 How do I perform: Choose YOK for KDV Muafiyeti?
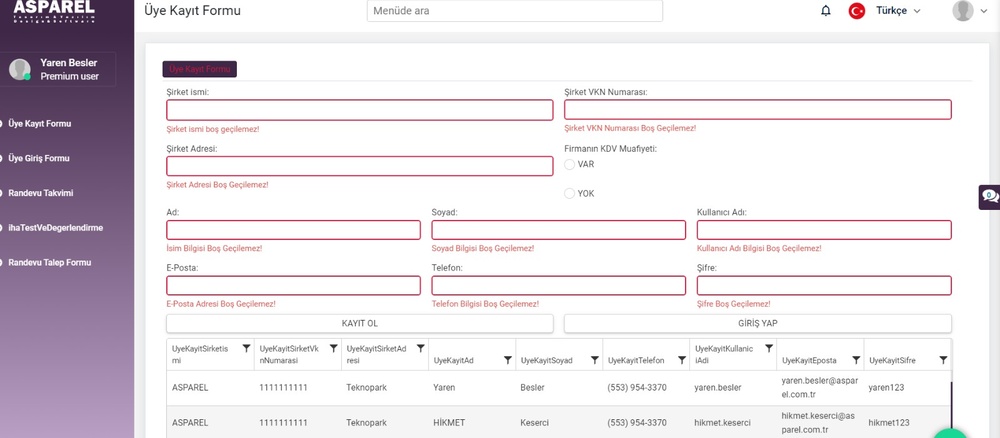(570, 193)
